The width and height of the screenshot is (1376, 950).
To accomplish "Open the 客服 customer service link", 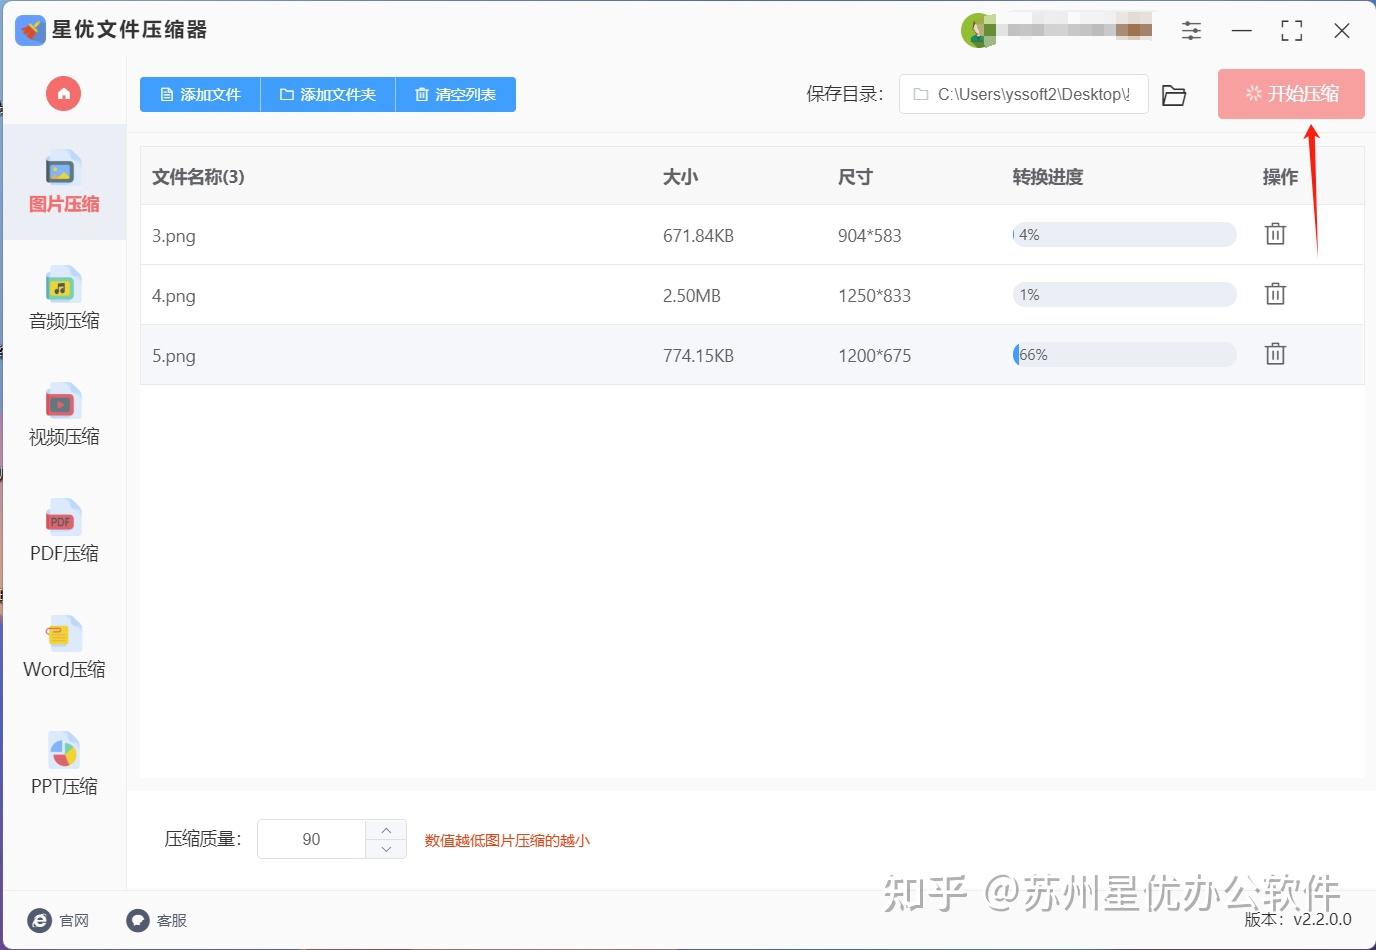I will tap(157, 920).
